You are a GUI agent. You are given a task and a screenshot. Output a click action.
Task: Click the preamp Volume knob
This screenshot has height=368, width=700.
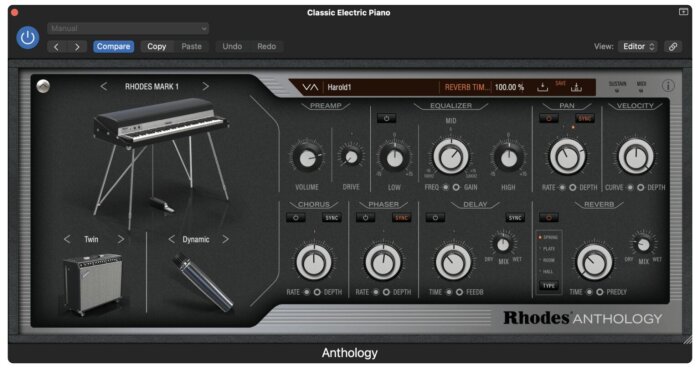coord(307,158)
